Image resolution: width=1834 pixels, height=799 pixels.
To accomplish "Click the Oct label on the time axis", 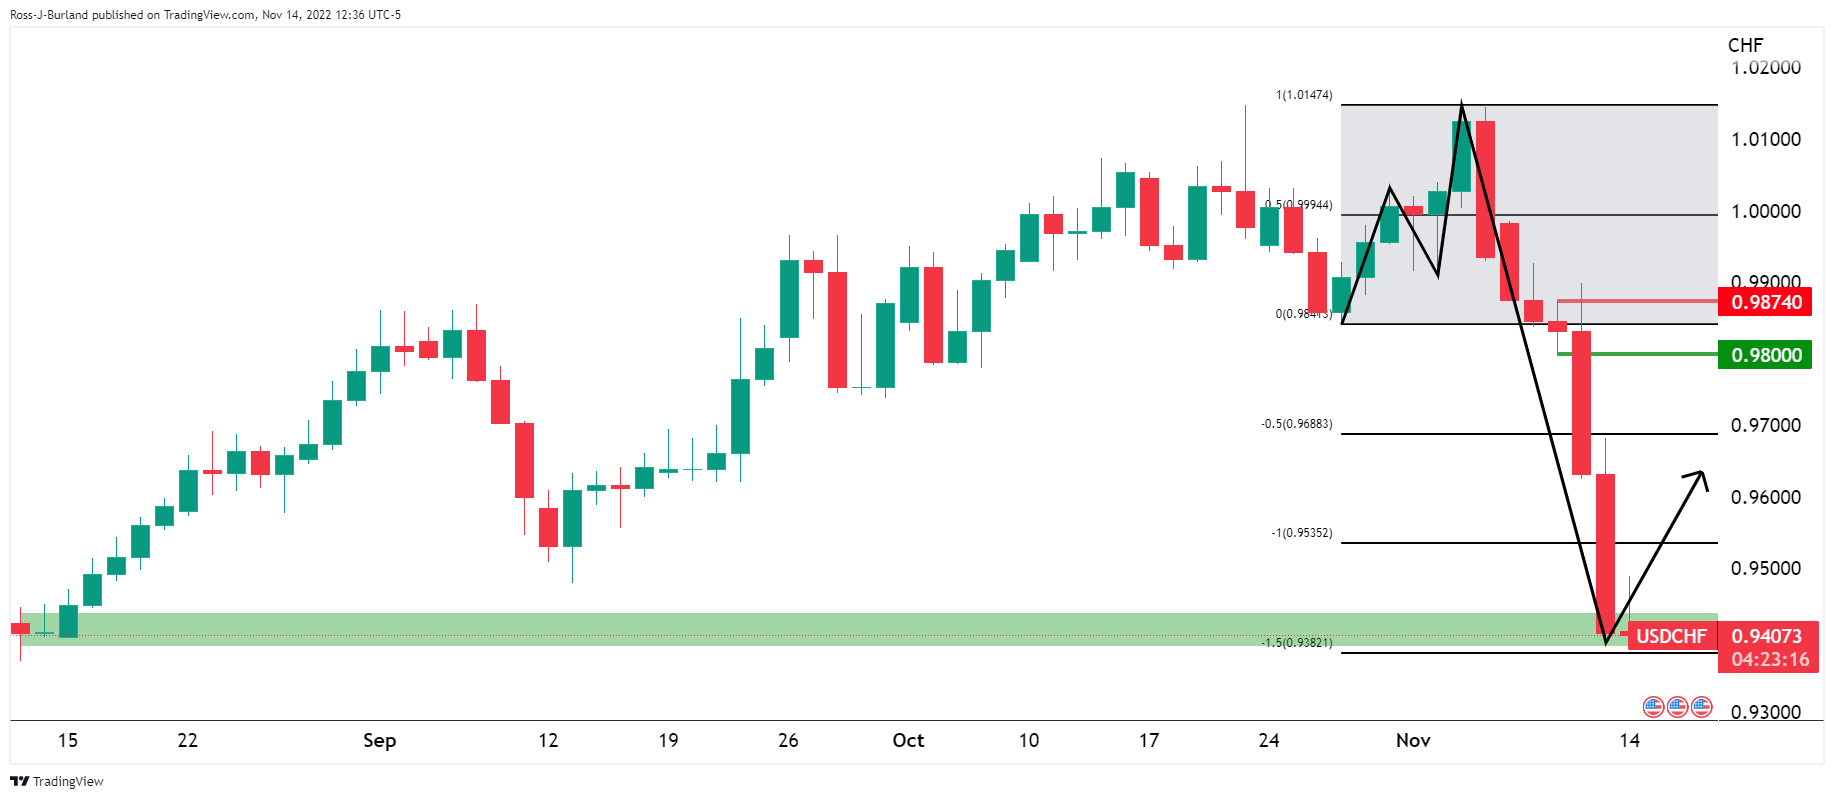I will pos(908,740).
